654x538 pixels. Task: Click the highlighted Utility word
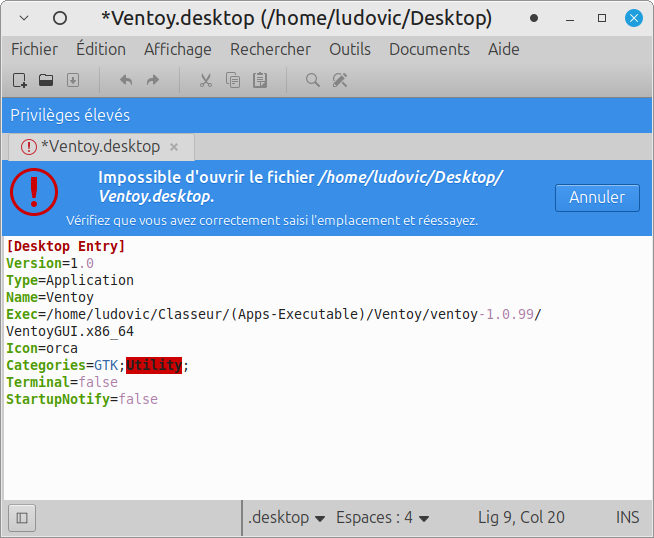(x=154, y=365)
